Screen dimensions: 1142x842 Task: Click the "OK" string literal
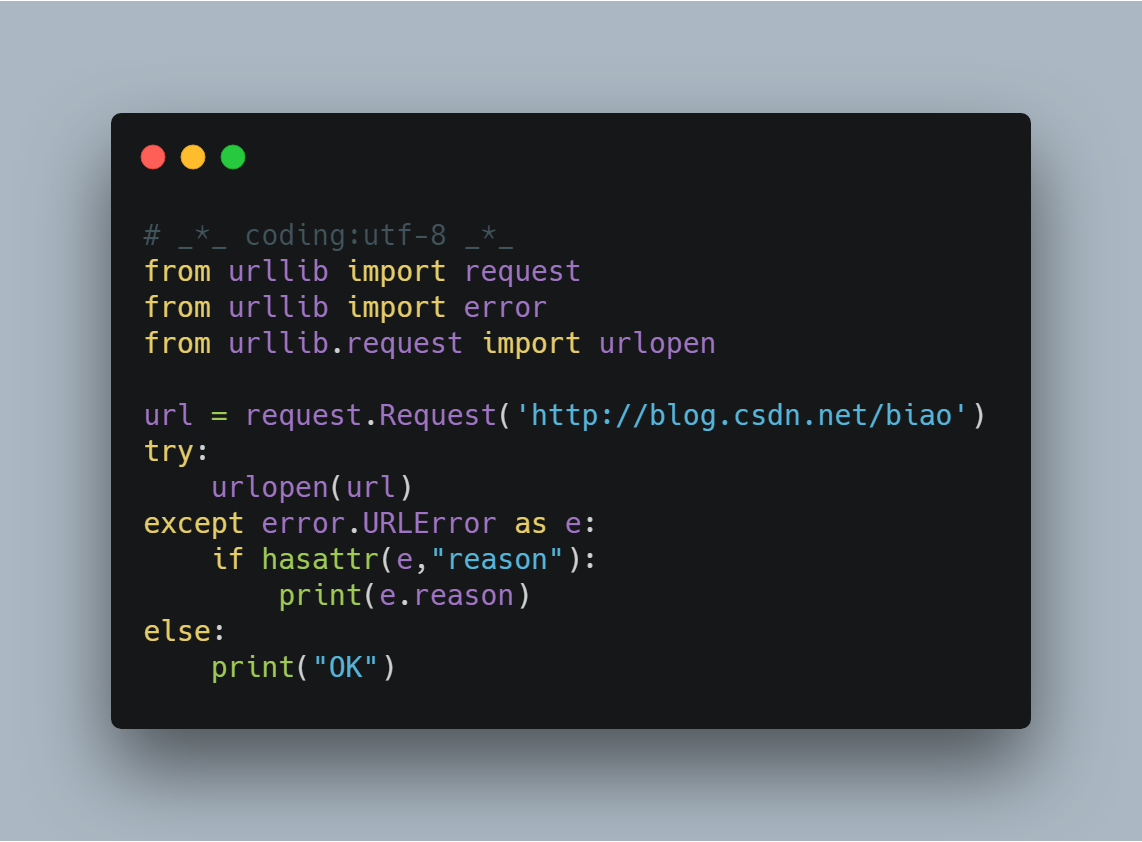pyautogui.click(x=345, y=667)
